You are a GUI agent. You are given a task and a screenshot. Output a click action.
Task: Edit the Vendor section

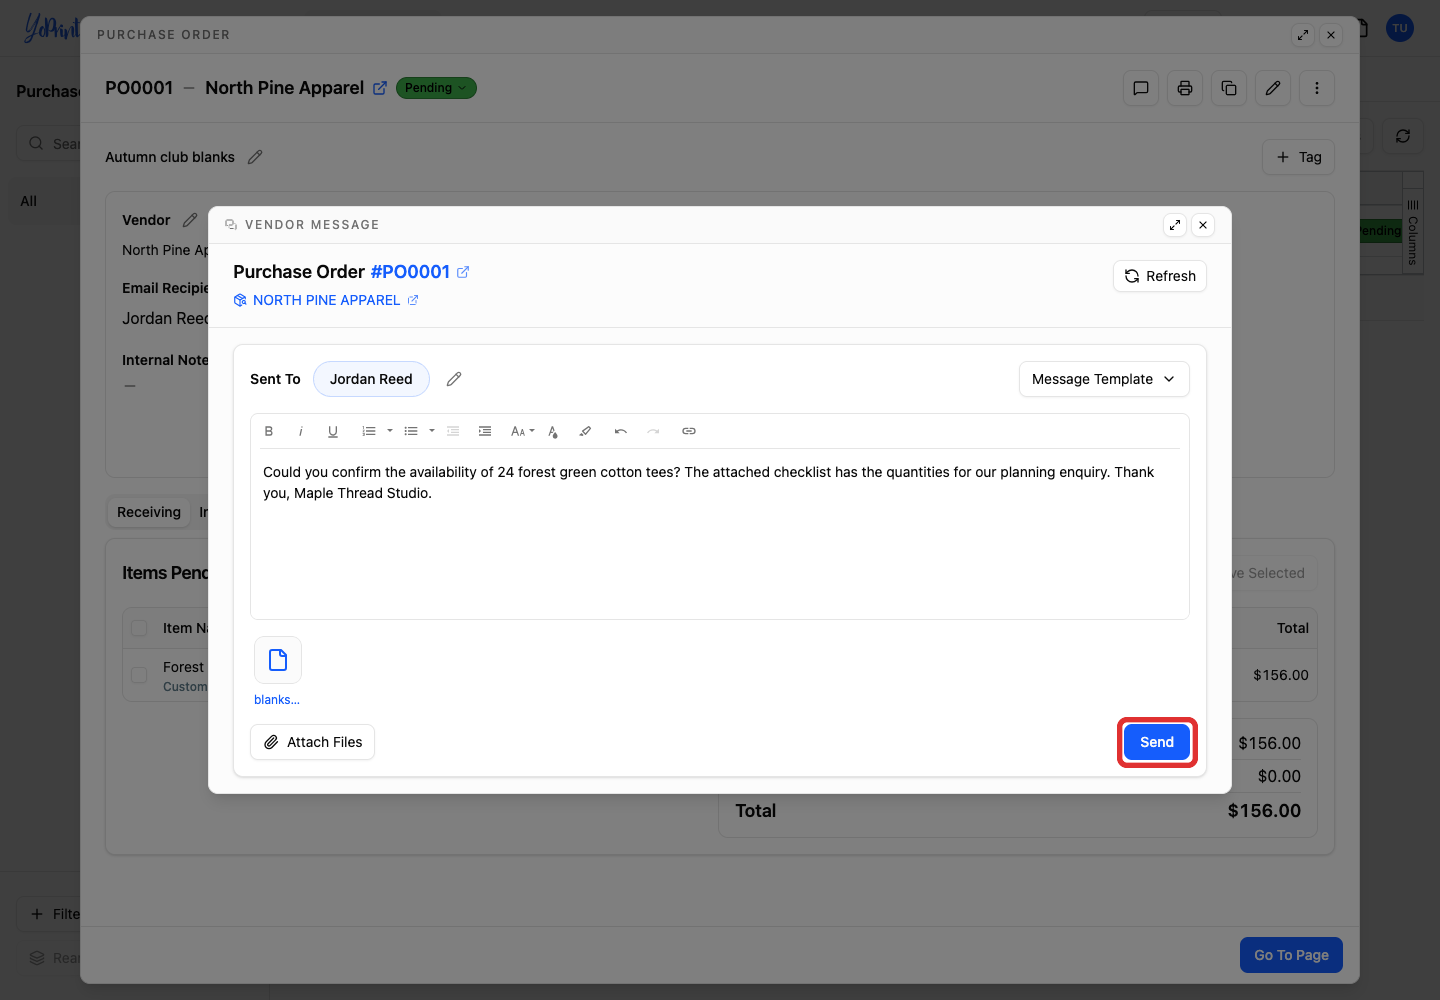[x=190, y=220]
